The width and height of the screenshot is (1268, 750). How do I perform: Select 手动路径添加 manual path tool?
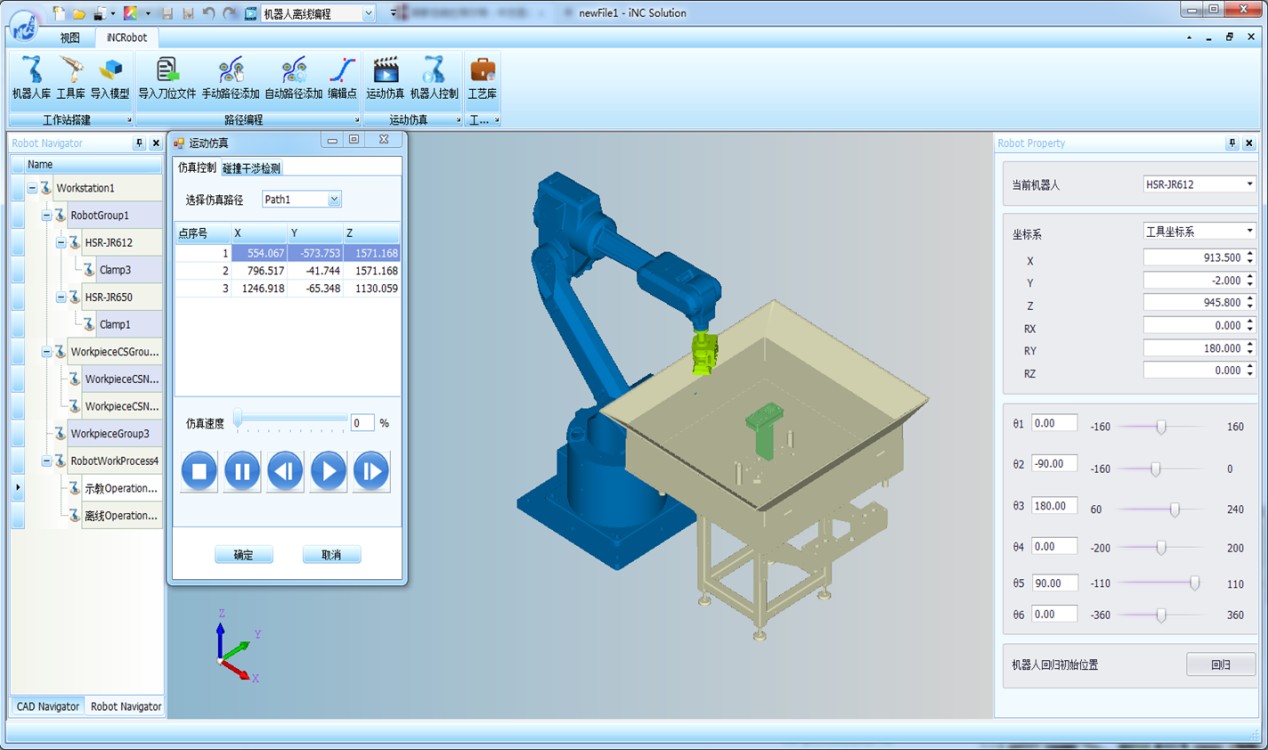tap(230, 77)
